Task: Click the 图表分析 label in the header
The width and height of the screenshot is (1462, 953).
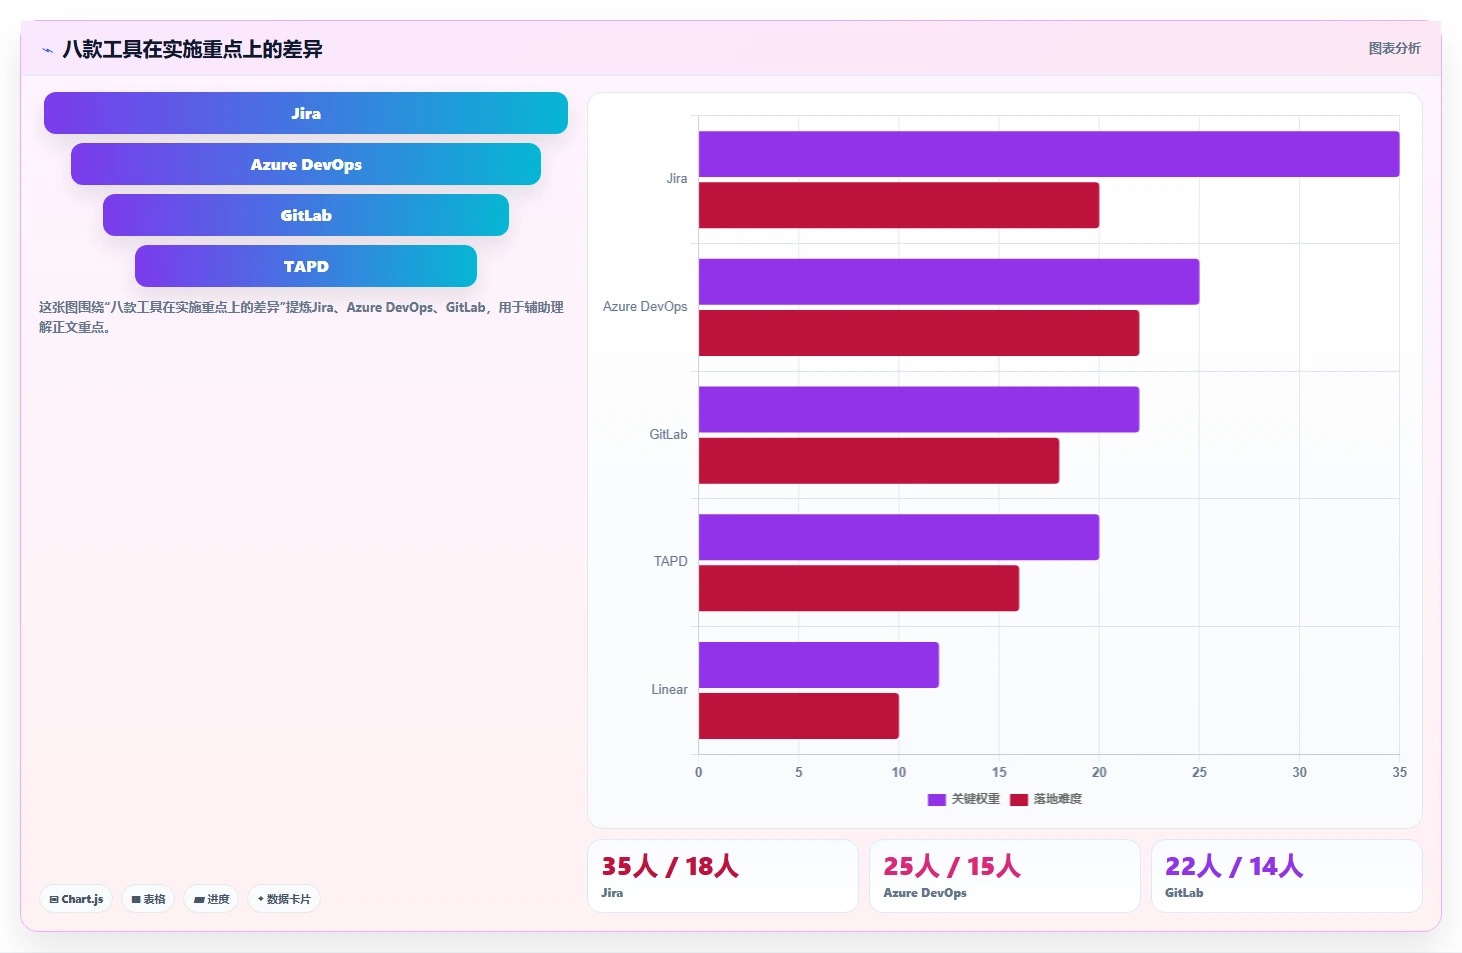Action: point(1394,48)
